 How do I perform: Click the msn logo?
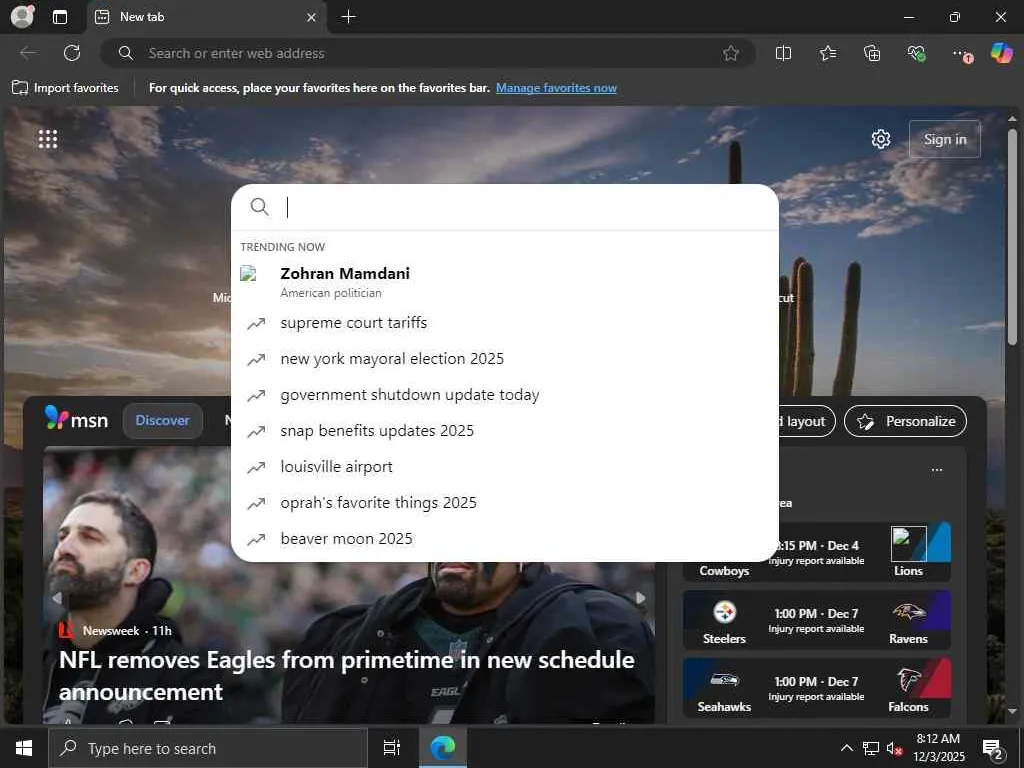pyautogui.click(x=76, y=419)
